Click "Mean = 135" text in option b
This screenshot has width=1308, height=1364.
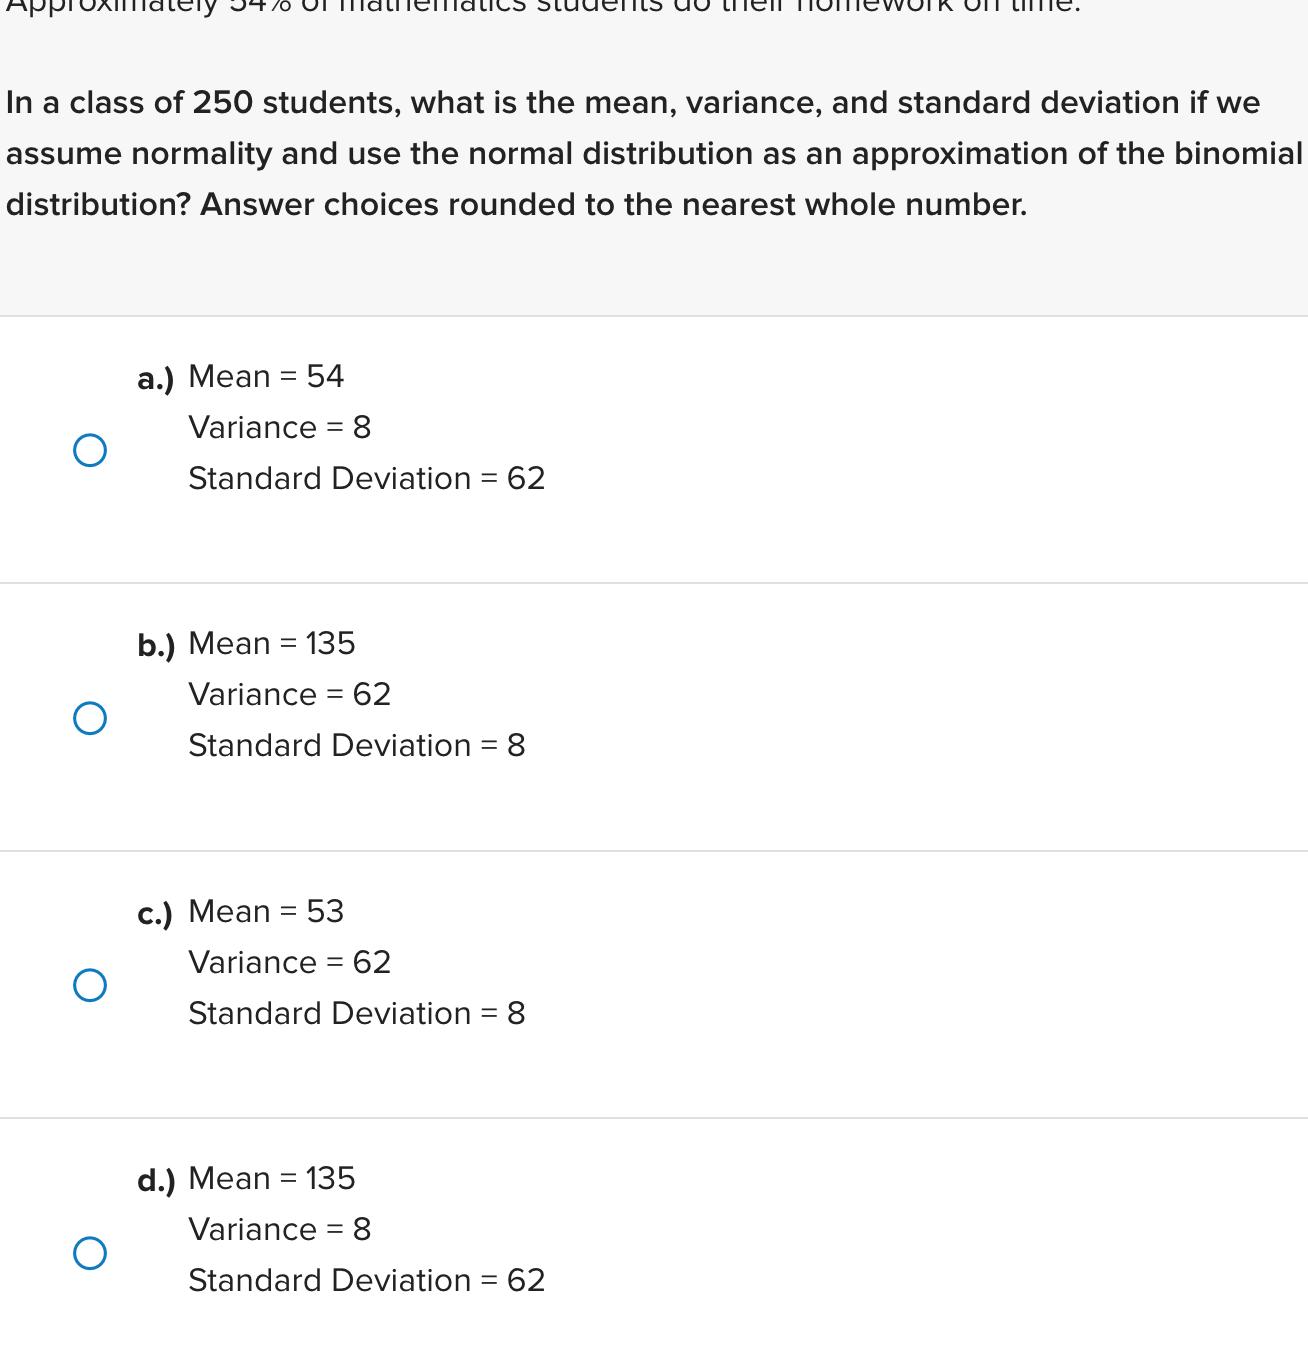point(272,643)
